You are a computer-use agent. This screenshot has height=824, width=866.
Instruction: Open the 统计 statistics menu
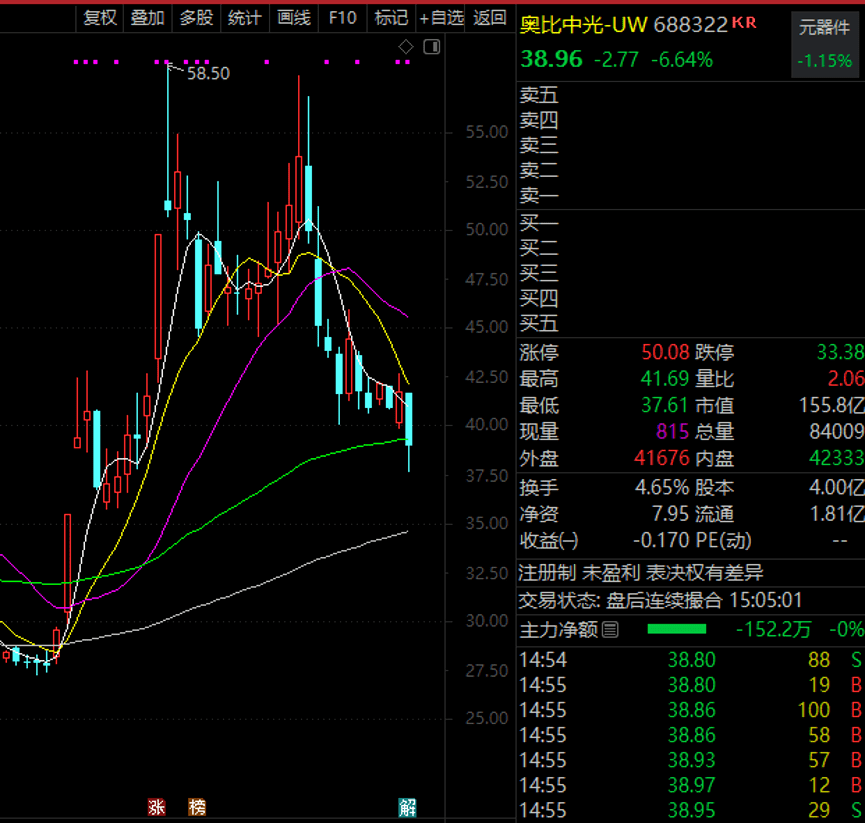pos(245,17)
